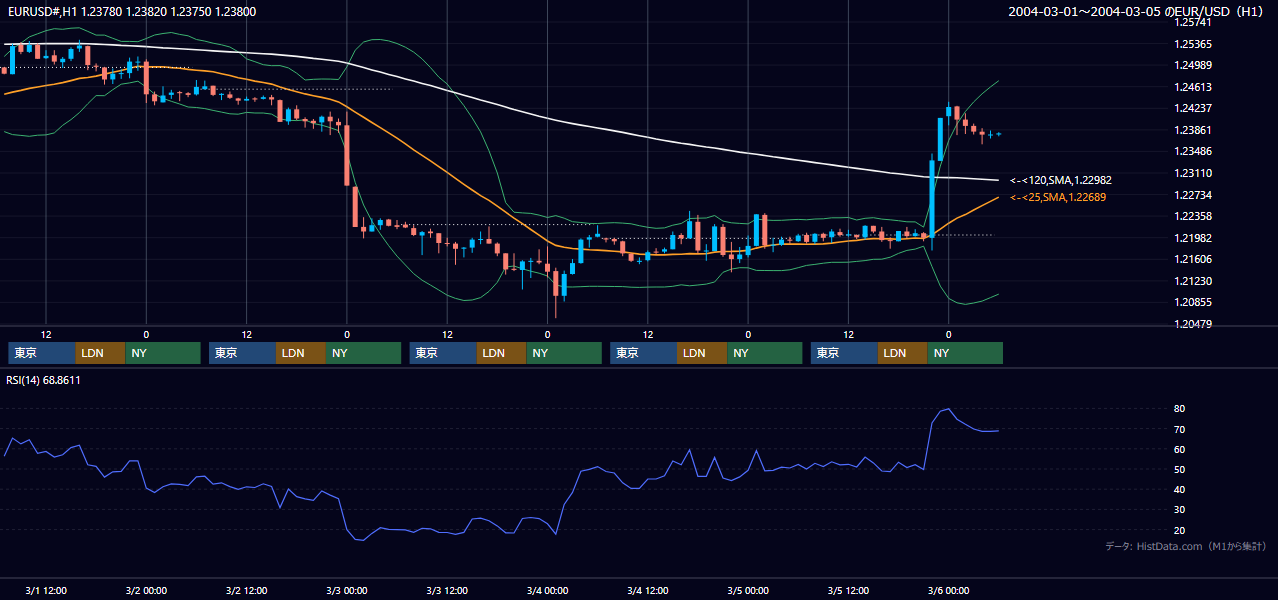Click price axis value 1.23486
The width and height of the screenshot is (1278, 600).
click(1192, 151)
